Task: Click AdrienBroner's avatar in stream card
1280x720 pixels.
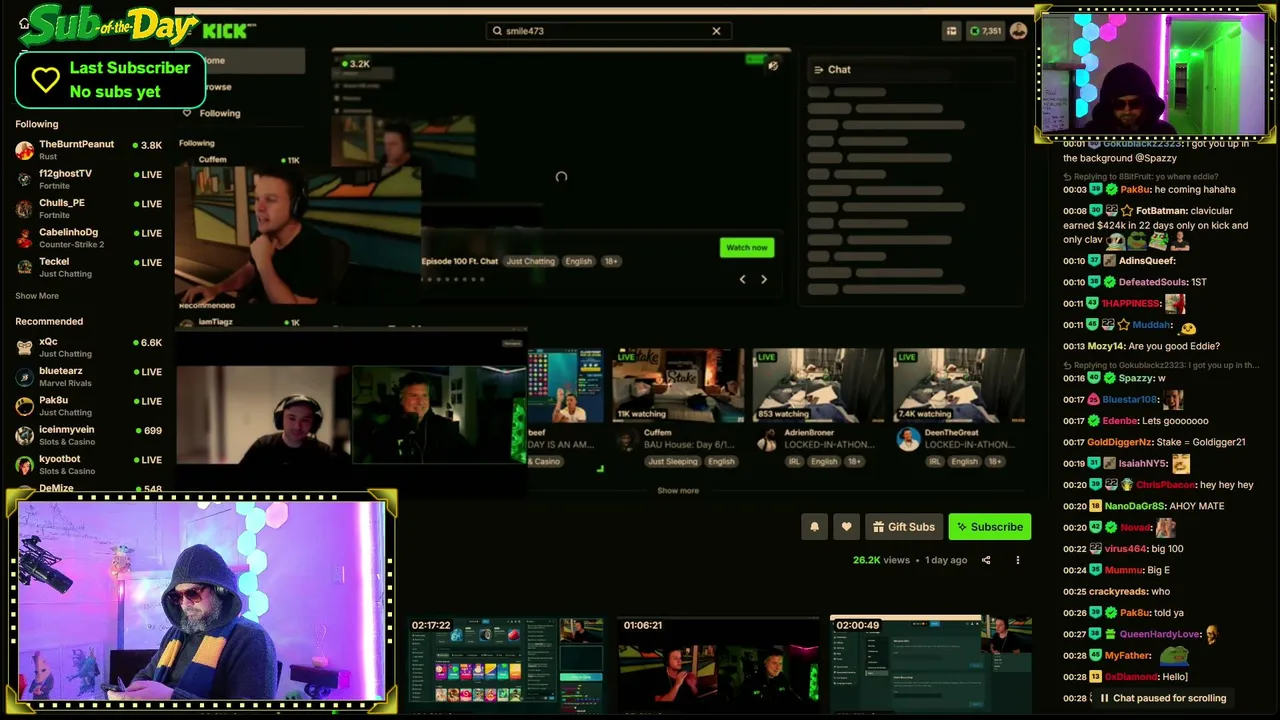Action: point(767,440)
